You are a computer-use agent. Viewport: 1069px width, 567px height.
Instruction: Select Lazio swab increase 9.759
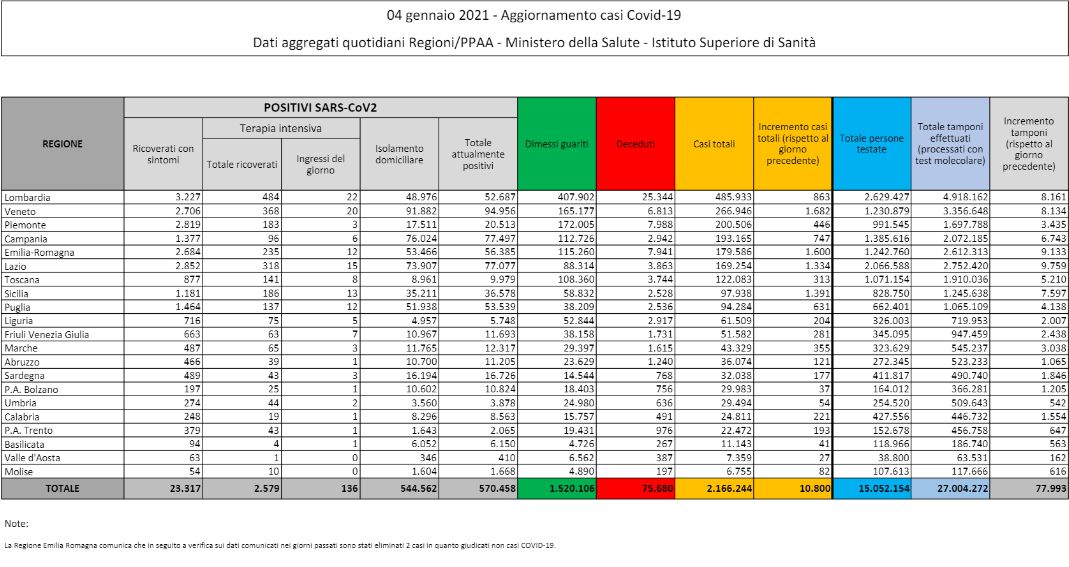point(1053,266)
